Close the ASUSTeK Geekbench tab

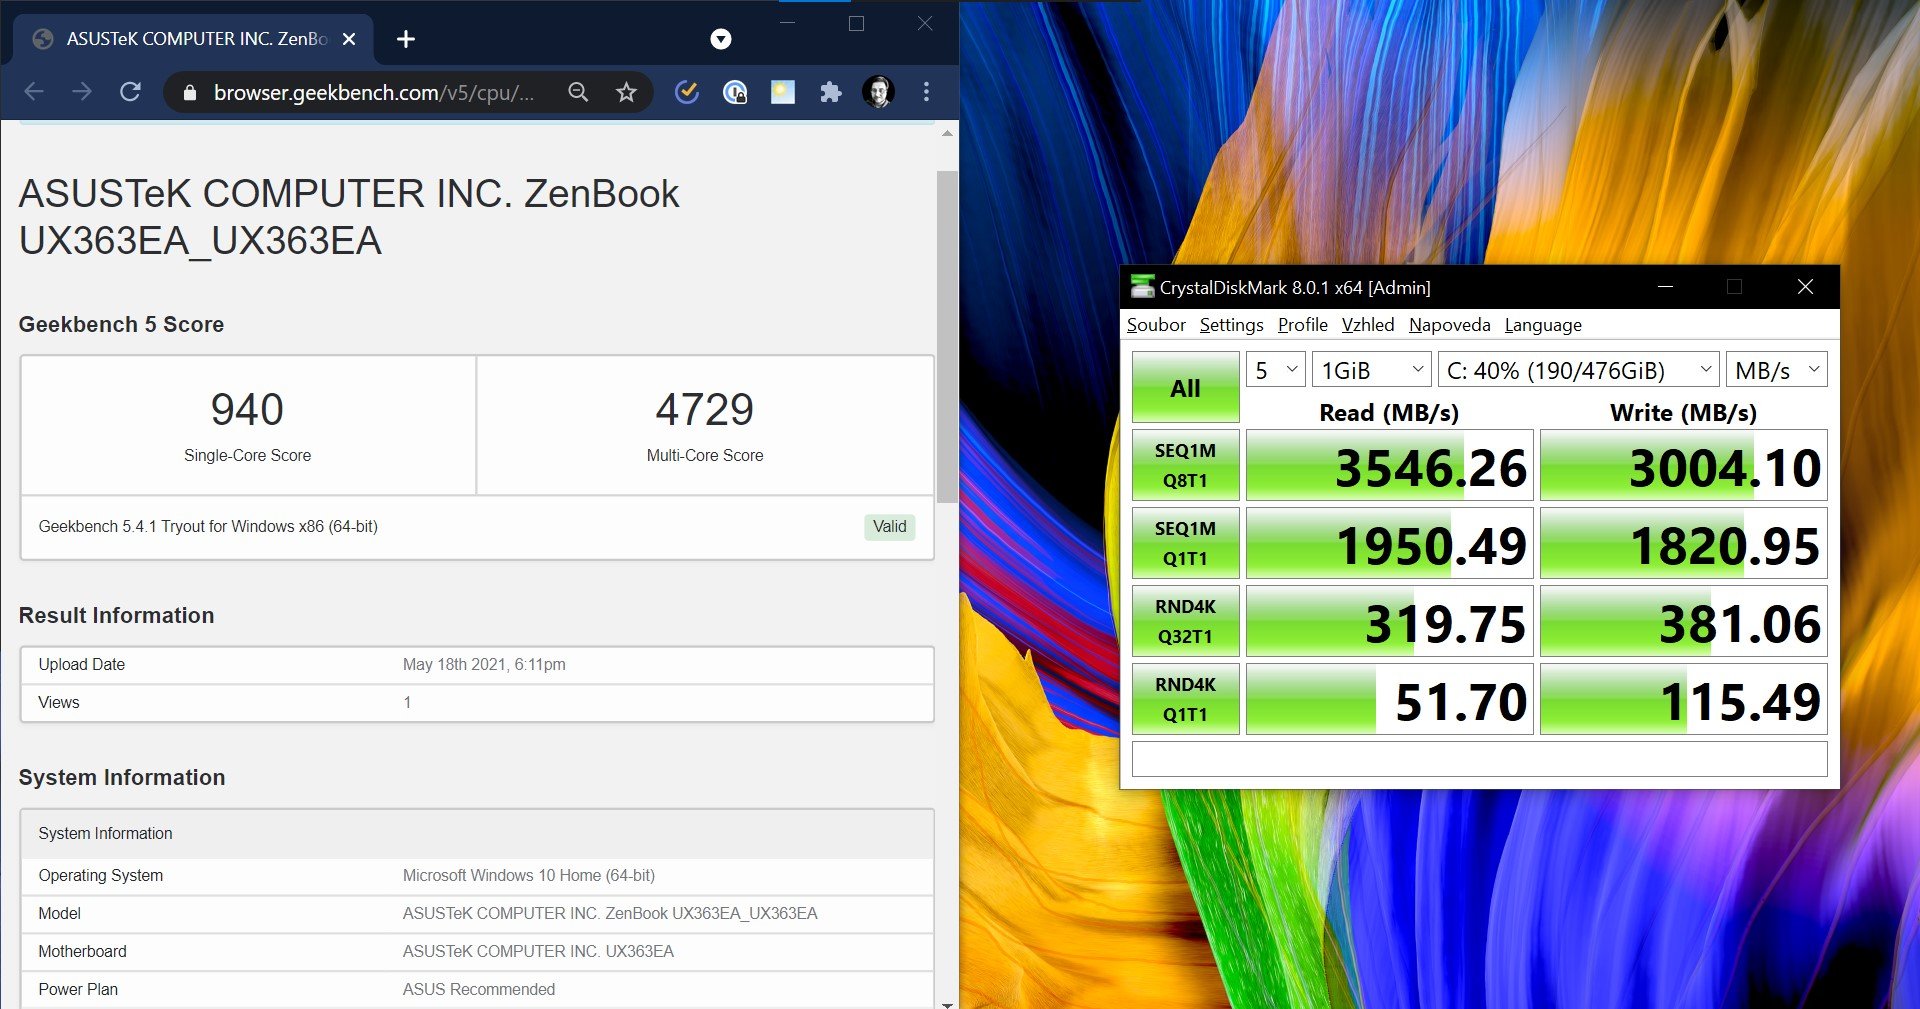pos(349,39)
